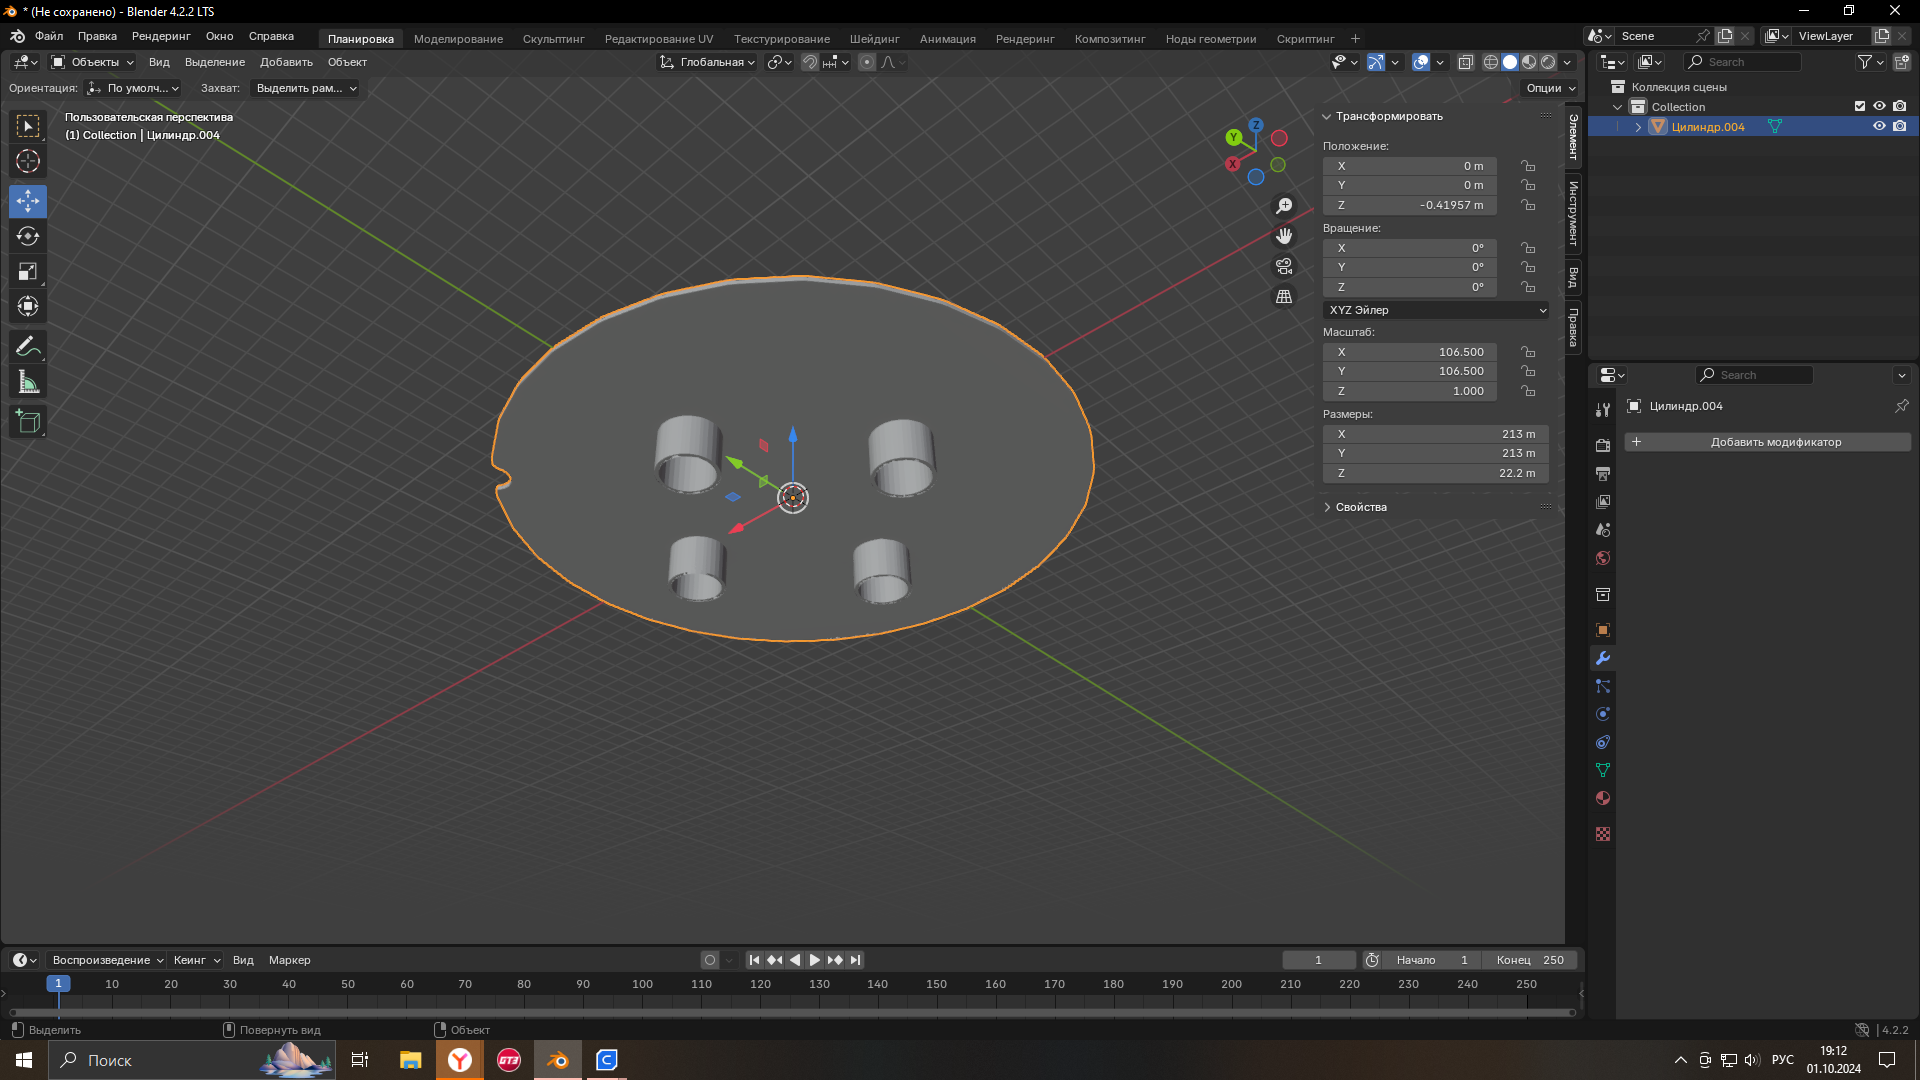The height and width of the screenshot is (1080, 1920).
Task: Expand Цилиндр.004 tree item in outliner
Action: 1638,127
